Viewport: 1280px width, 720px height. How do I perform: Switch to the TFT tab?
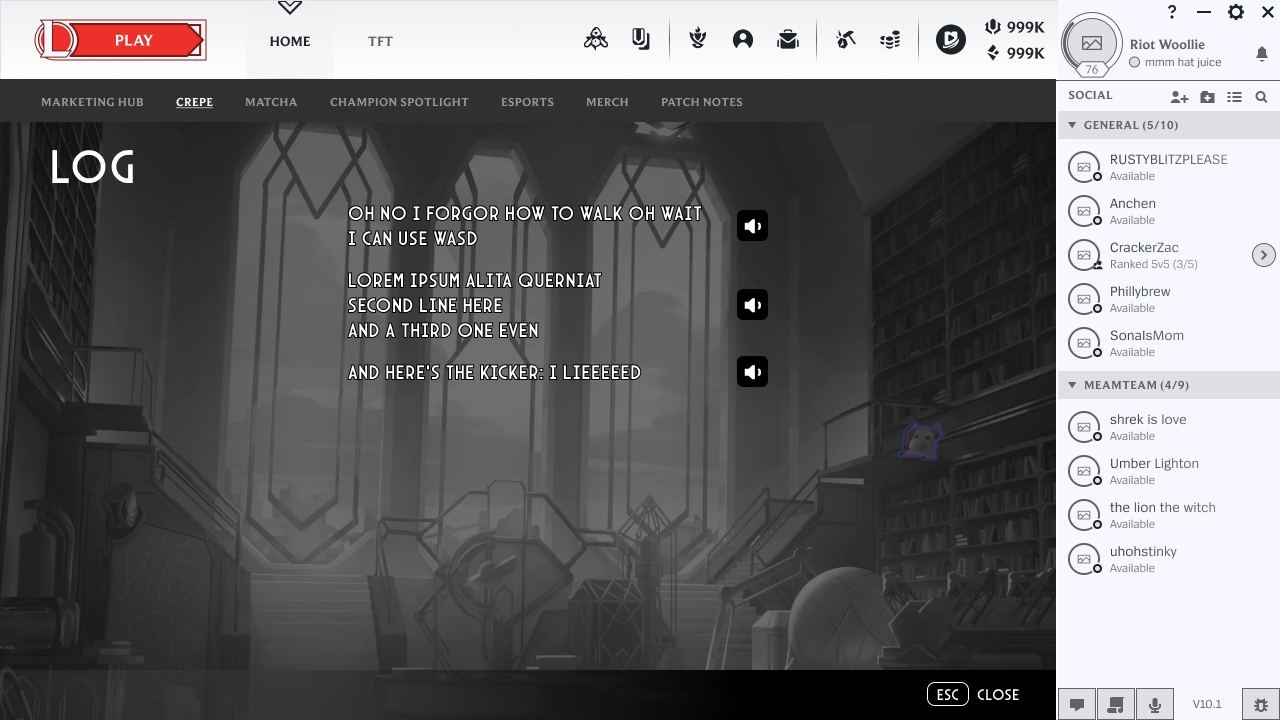(380, 41)
